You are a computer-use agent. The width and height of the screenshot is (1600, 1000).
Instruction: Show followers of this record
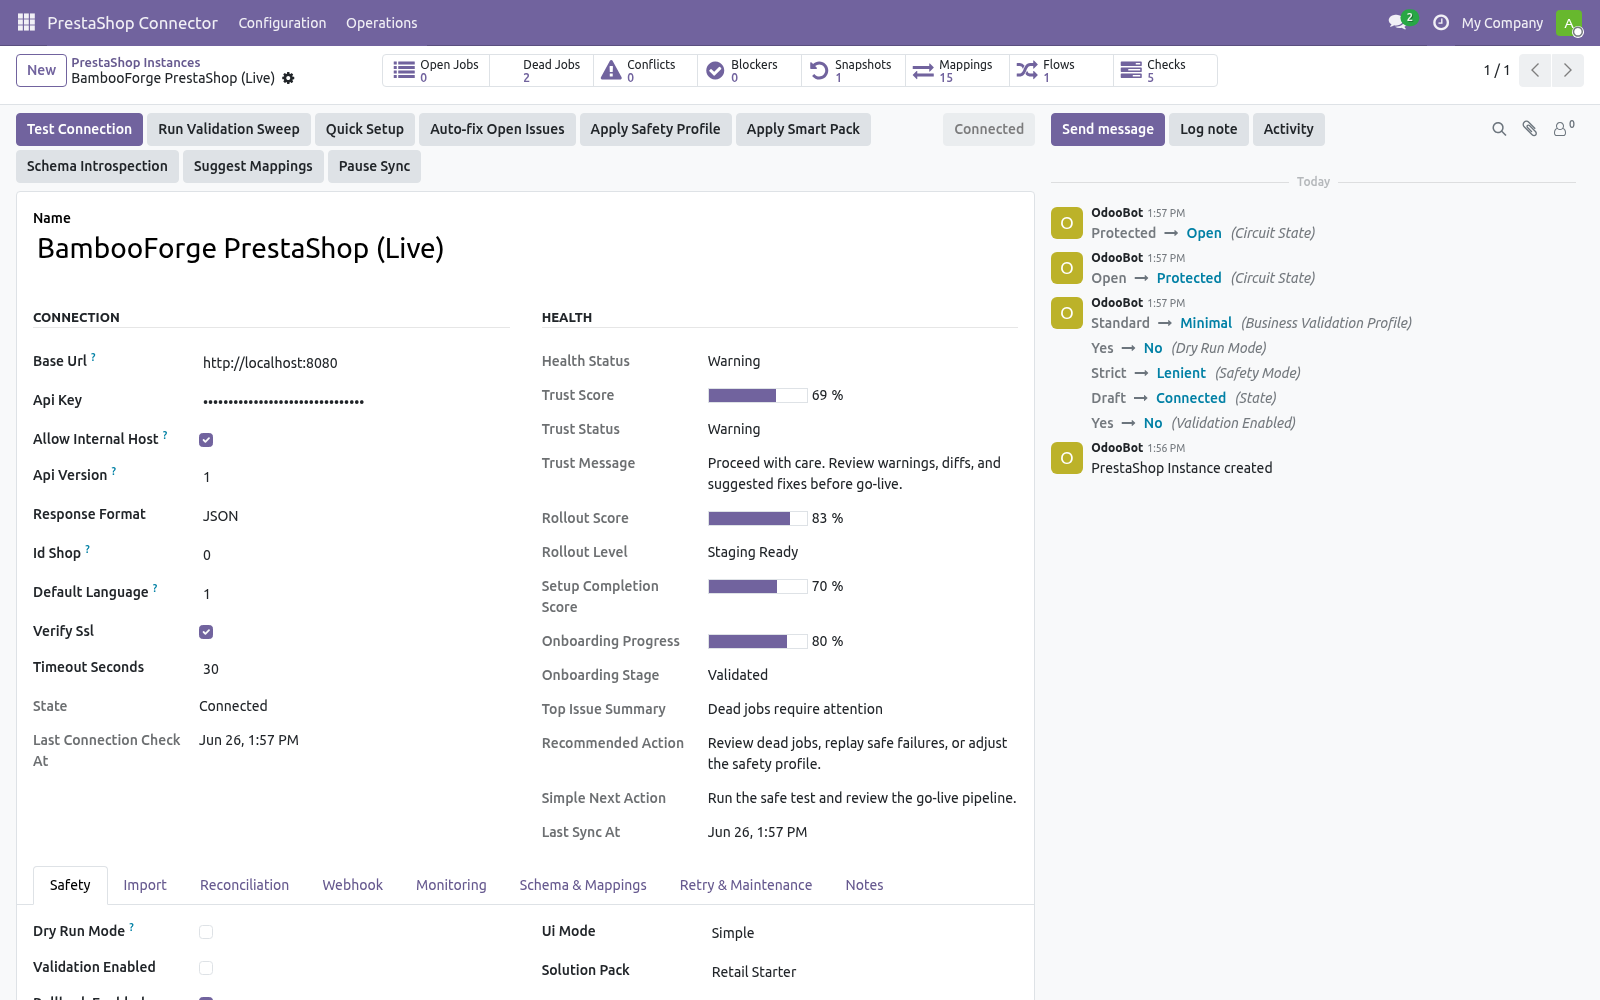coord(1563,128)
